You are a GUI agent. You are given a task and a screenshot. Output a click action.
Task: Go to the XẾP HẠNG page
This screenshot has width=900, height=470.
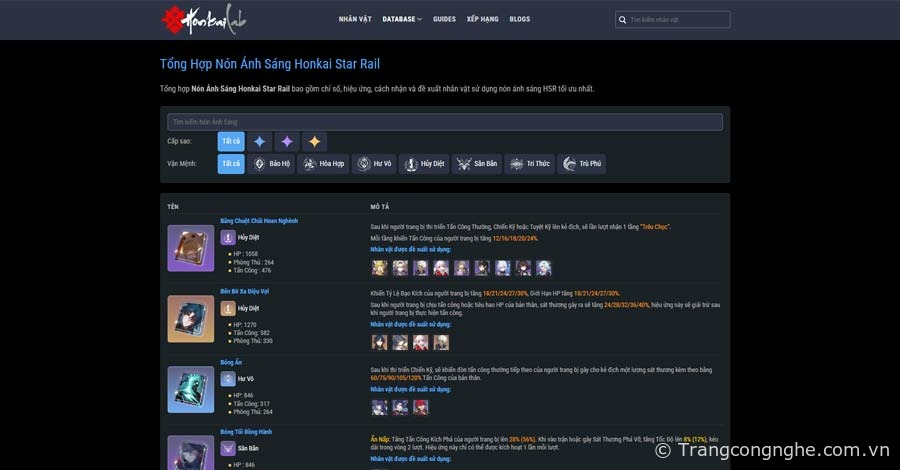pyautogui.click(x=482, y=19)
